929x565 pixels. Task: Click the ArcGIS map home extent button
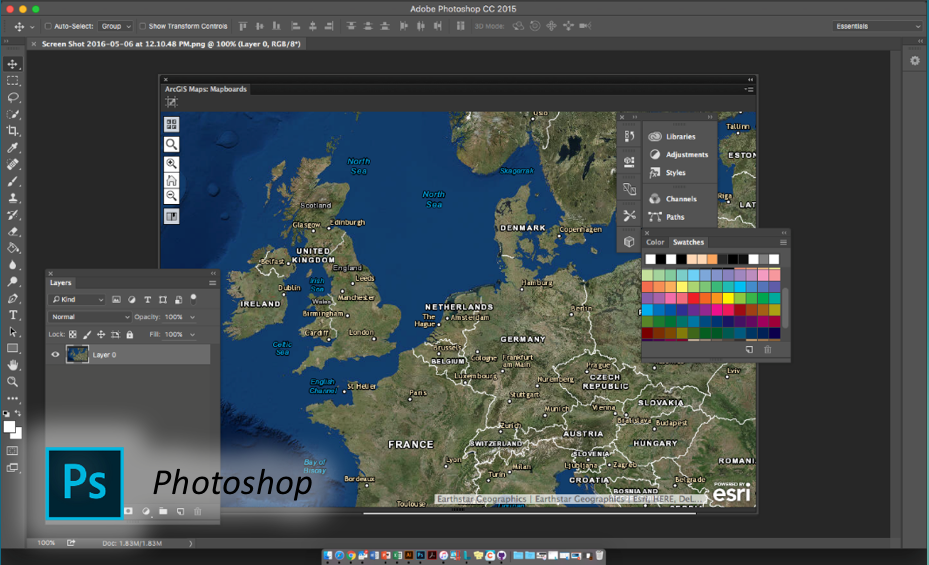pos(172,180)
